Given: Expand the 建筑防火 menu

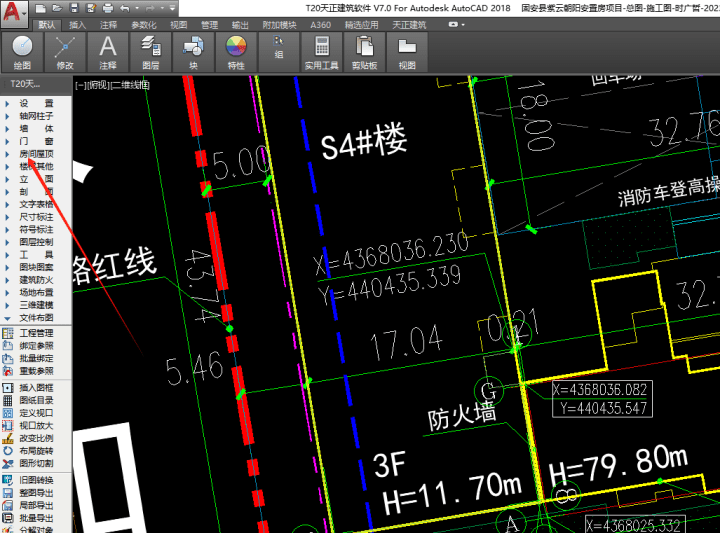Looking at the screenshot, I should 36,280.
